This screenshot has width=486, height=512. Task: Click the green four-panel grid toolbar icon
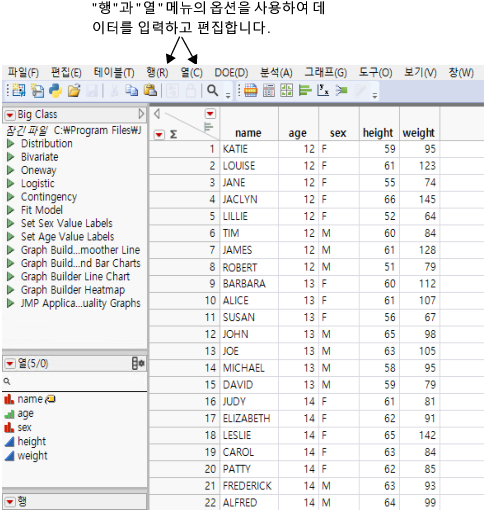click(287, 90)
